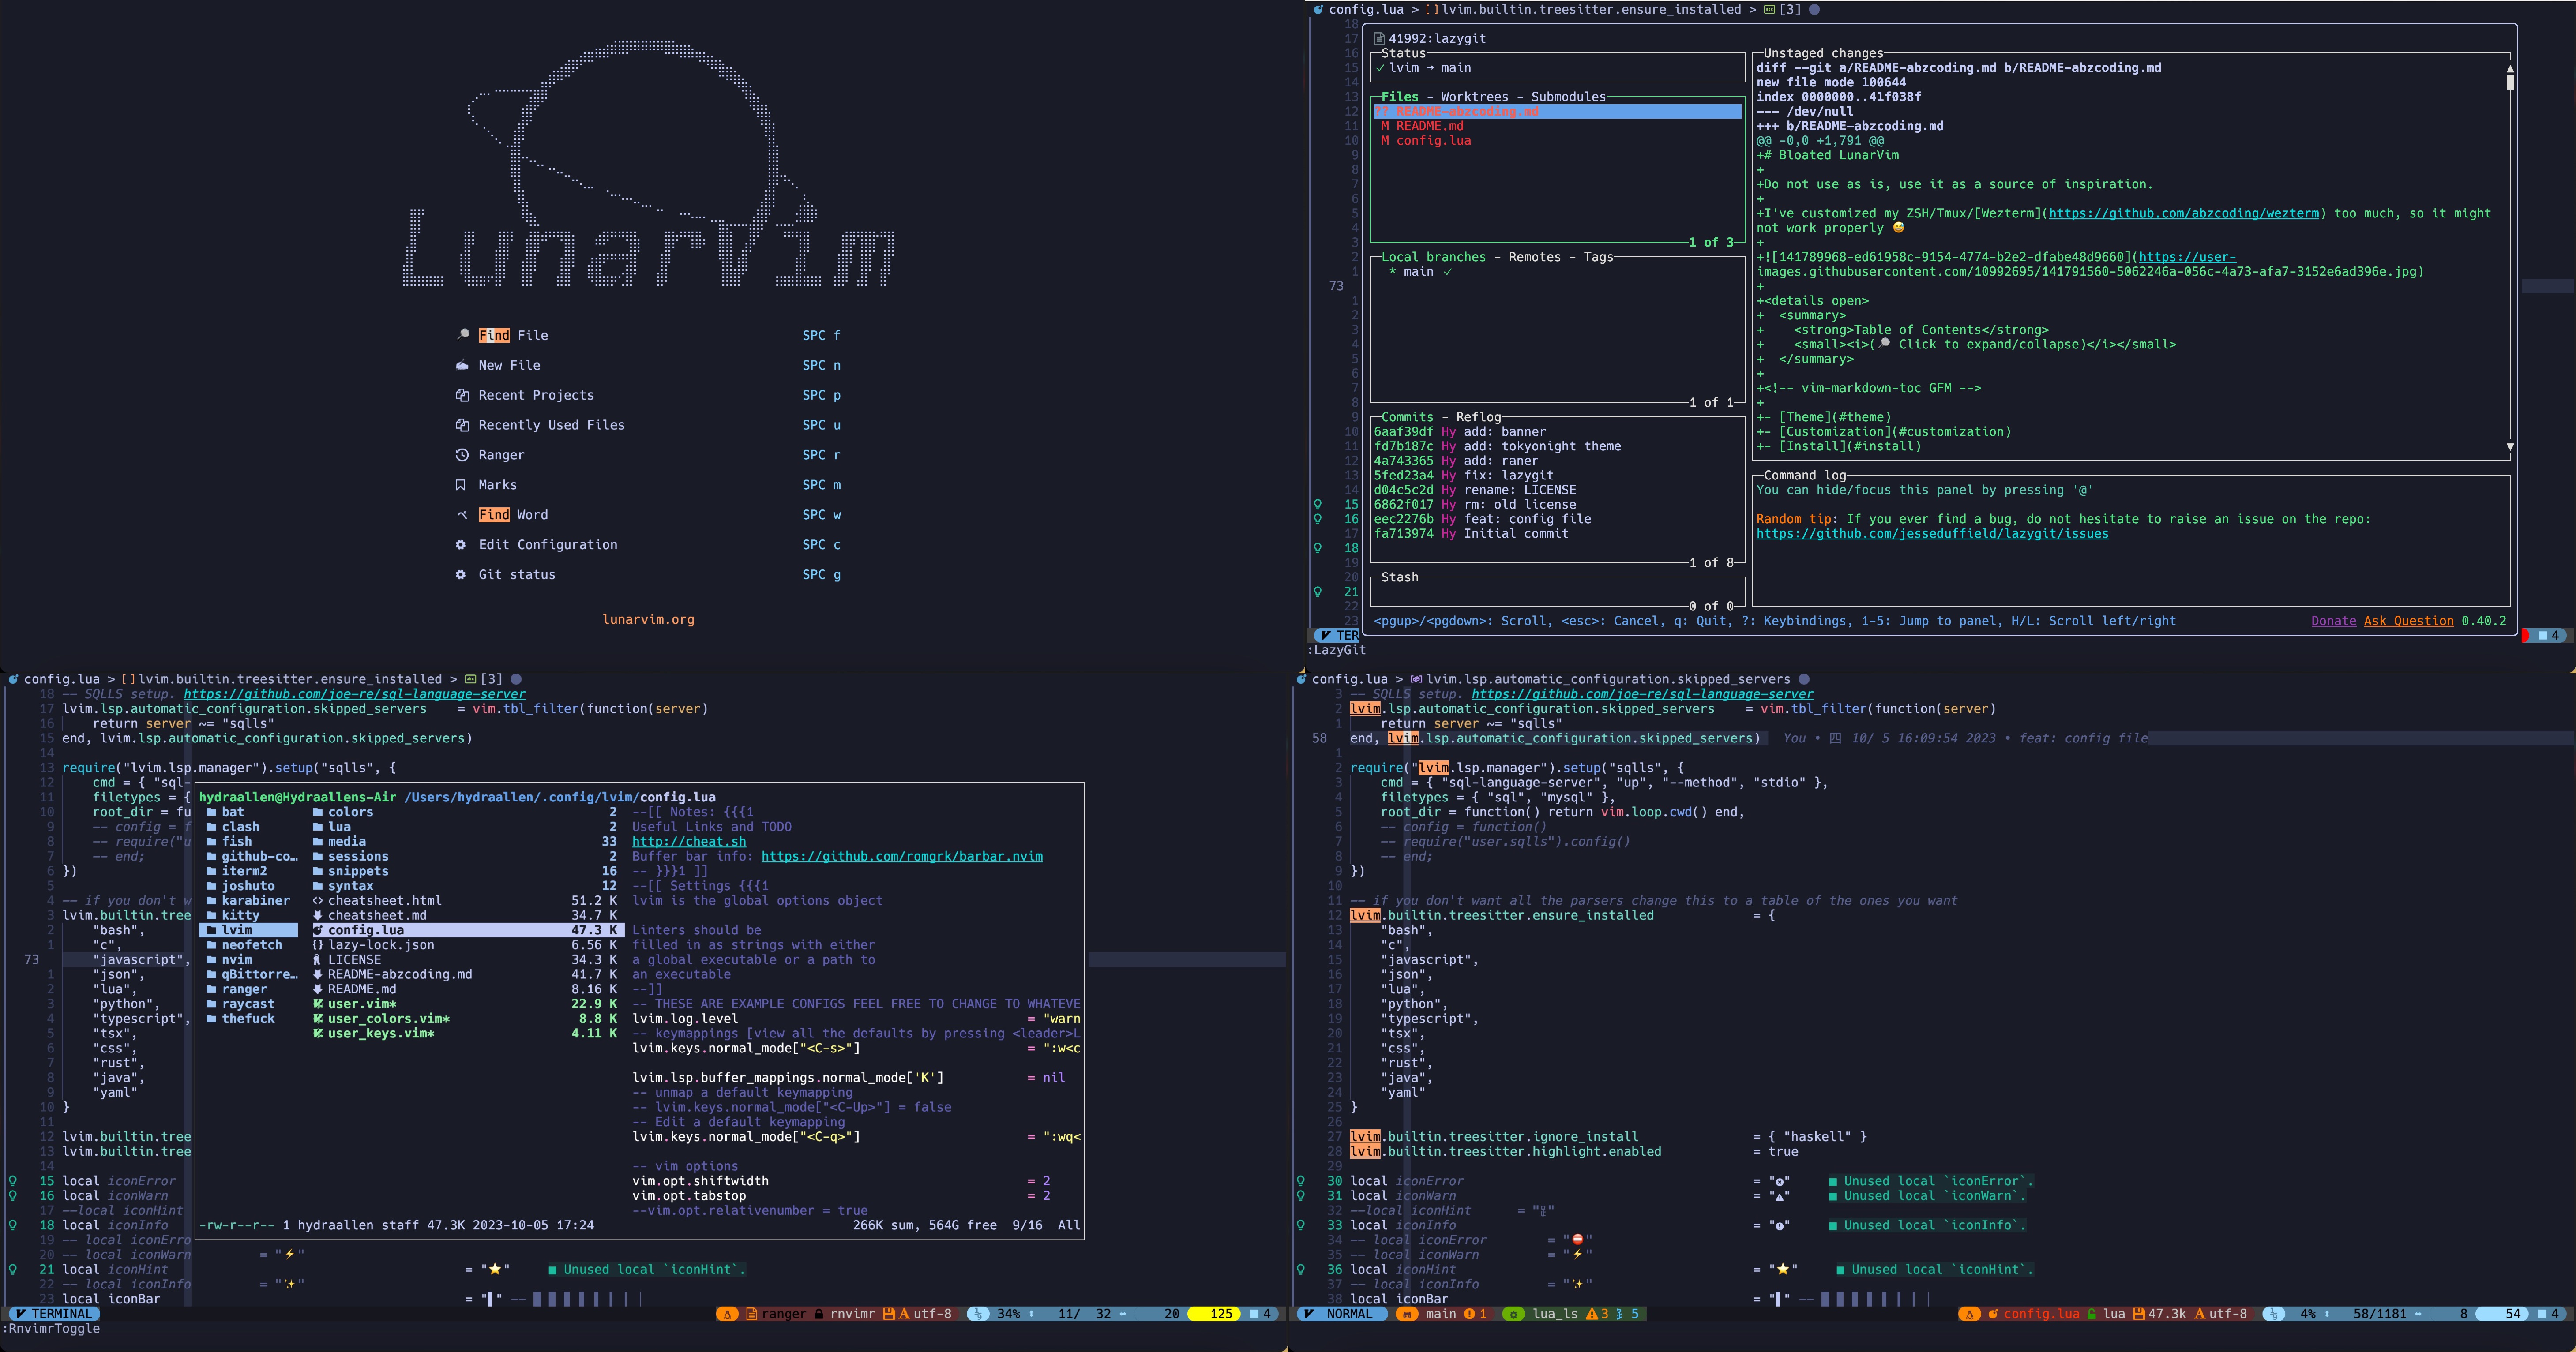Image resolution: width=2576 pixels, height=1352 pixels.
Task: Click the Find File magnifier icon on dashboard
Action: click(x=462, y=335)
